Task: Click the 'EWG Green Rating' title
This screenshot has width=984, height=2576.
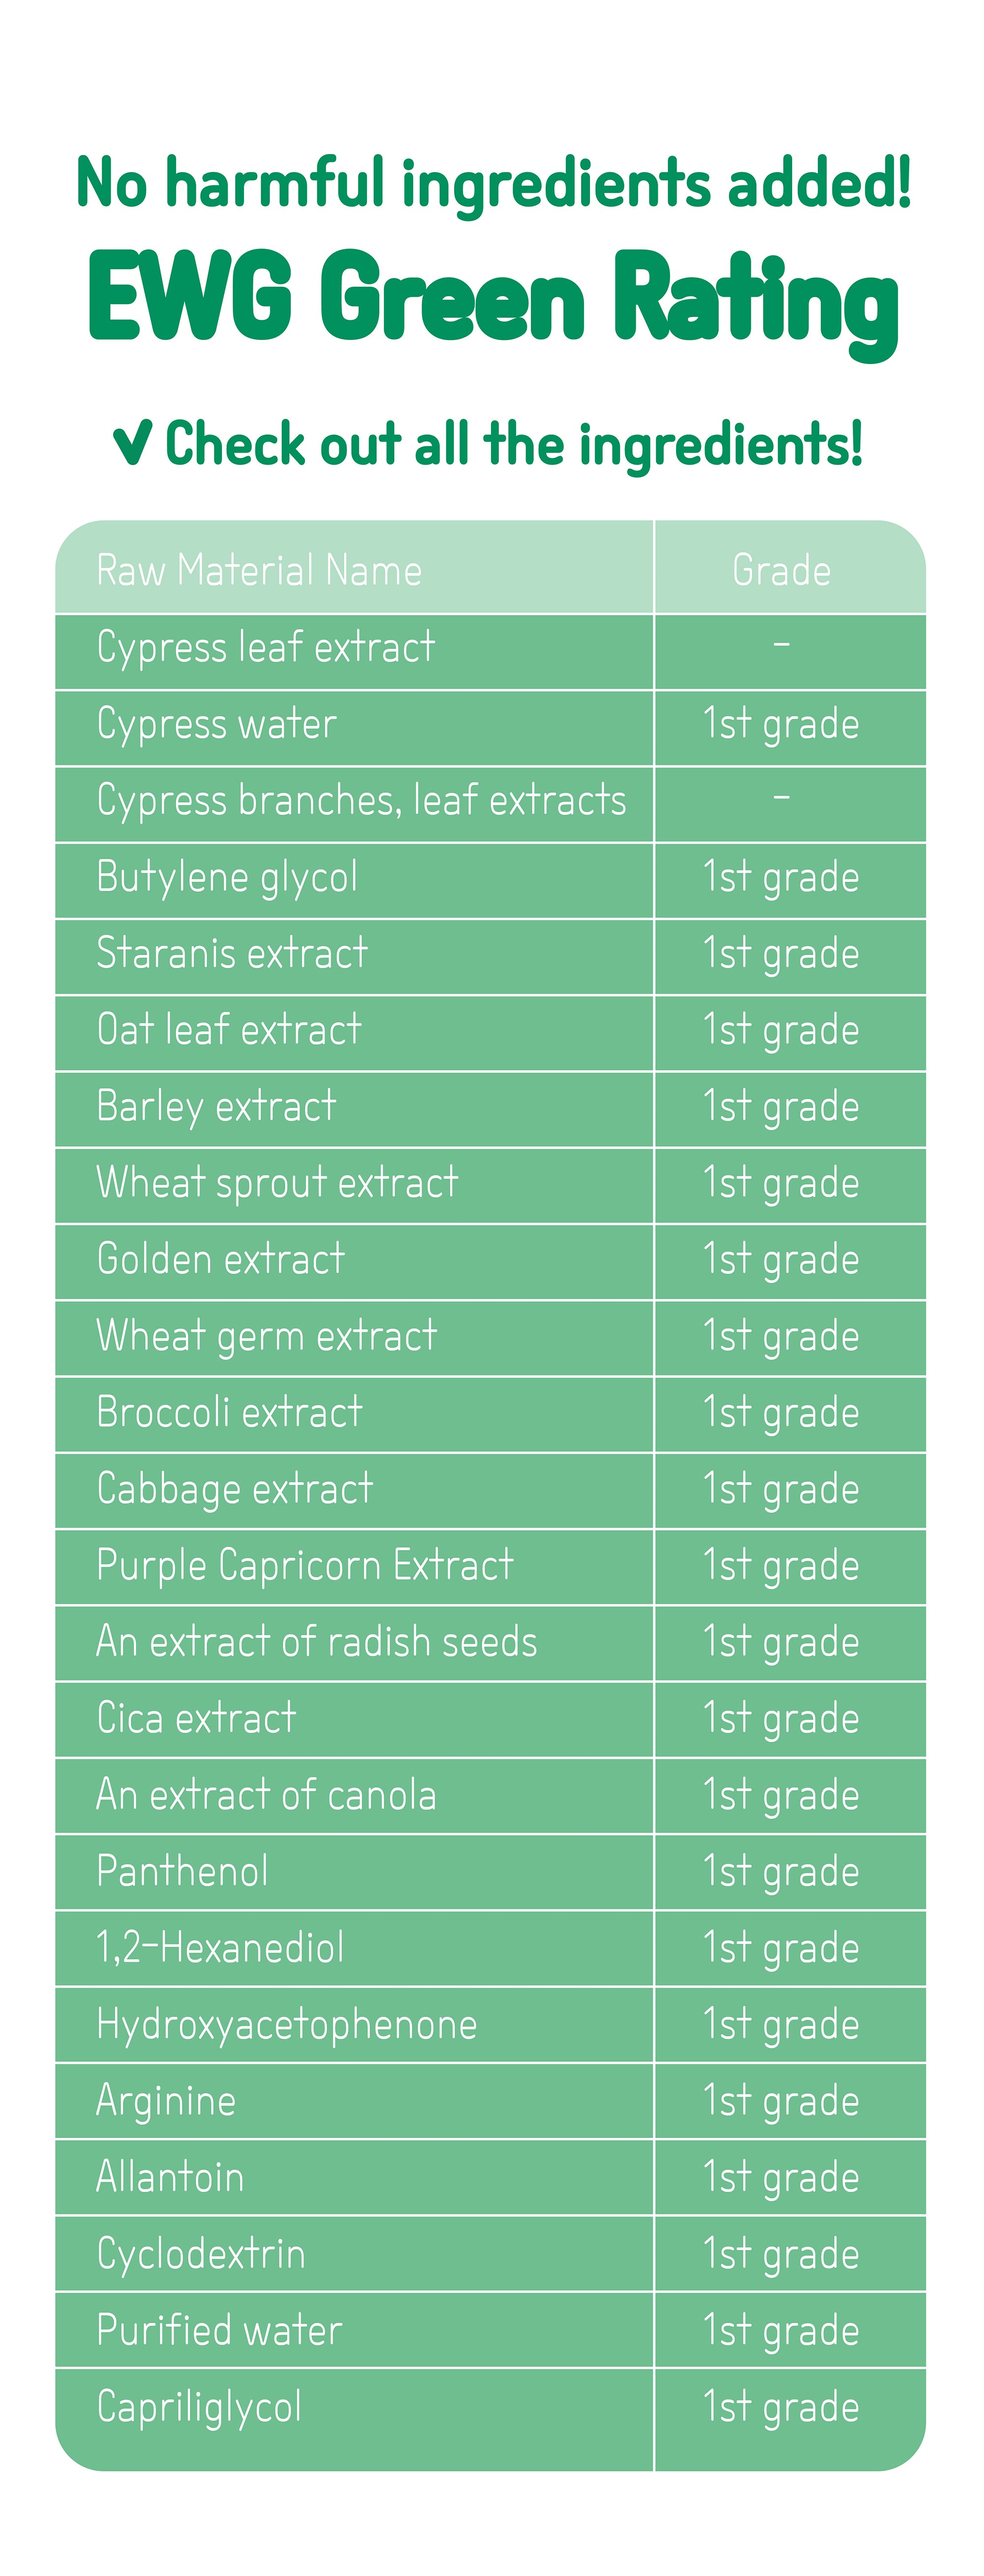Action: click(494, 303)
